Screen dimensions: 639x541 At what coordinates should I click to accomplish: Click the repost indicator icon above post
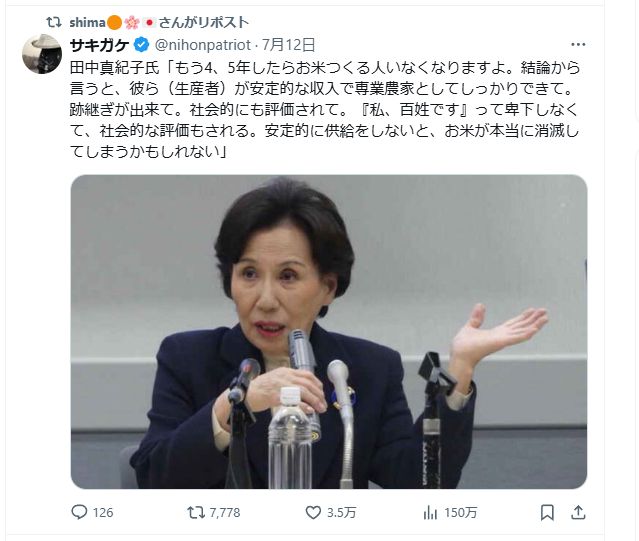tap(54, 22)
